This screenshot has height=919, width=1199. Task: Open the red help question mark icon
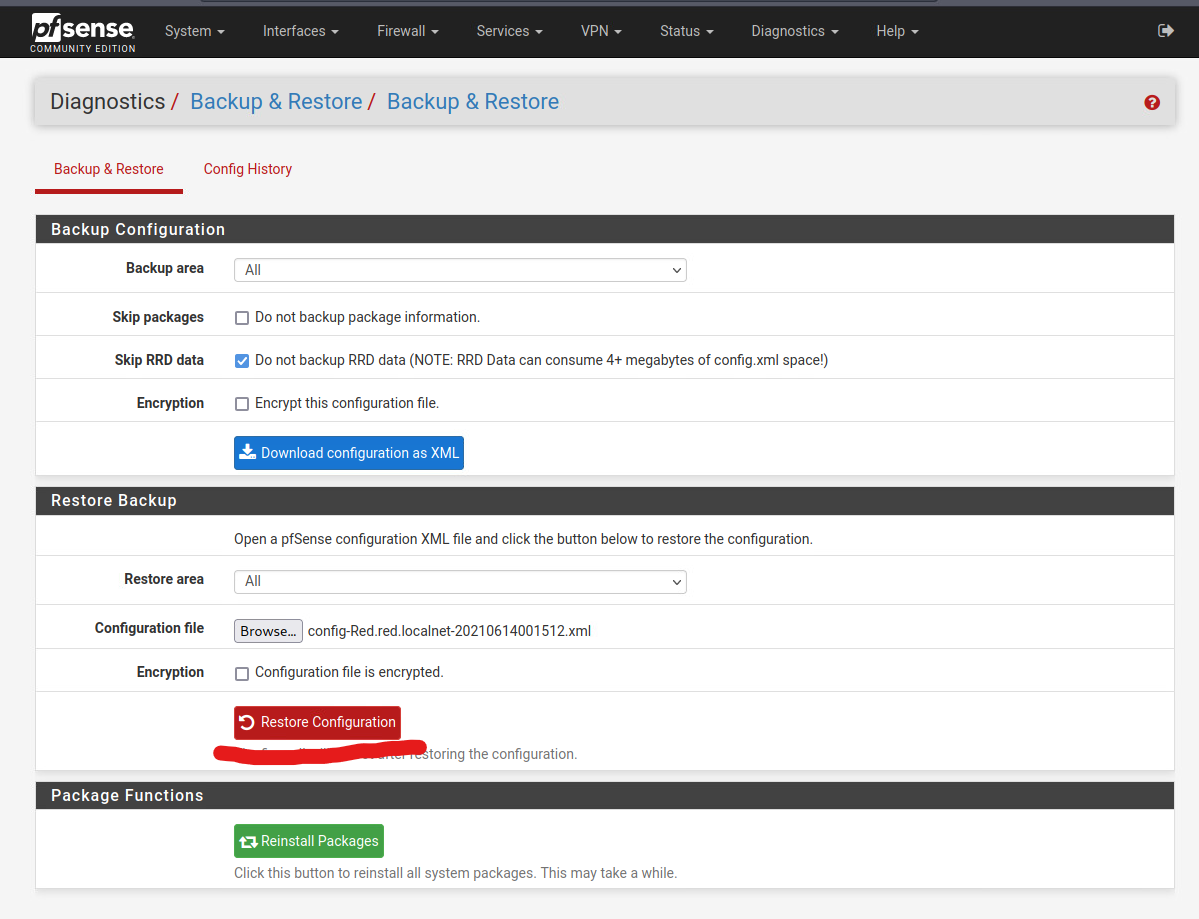tap(1152, 102)
